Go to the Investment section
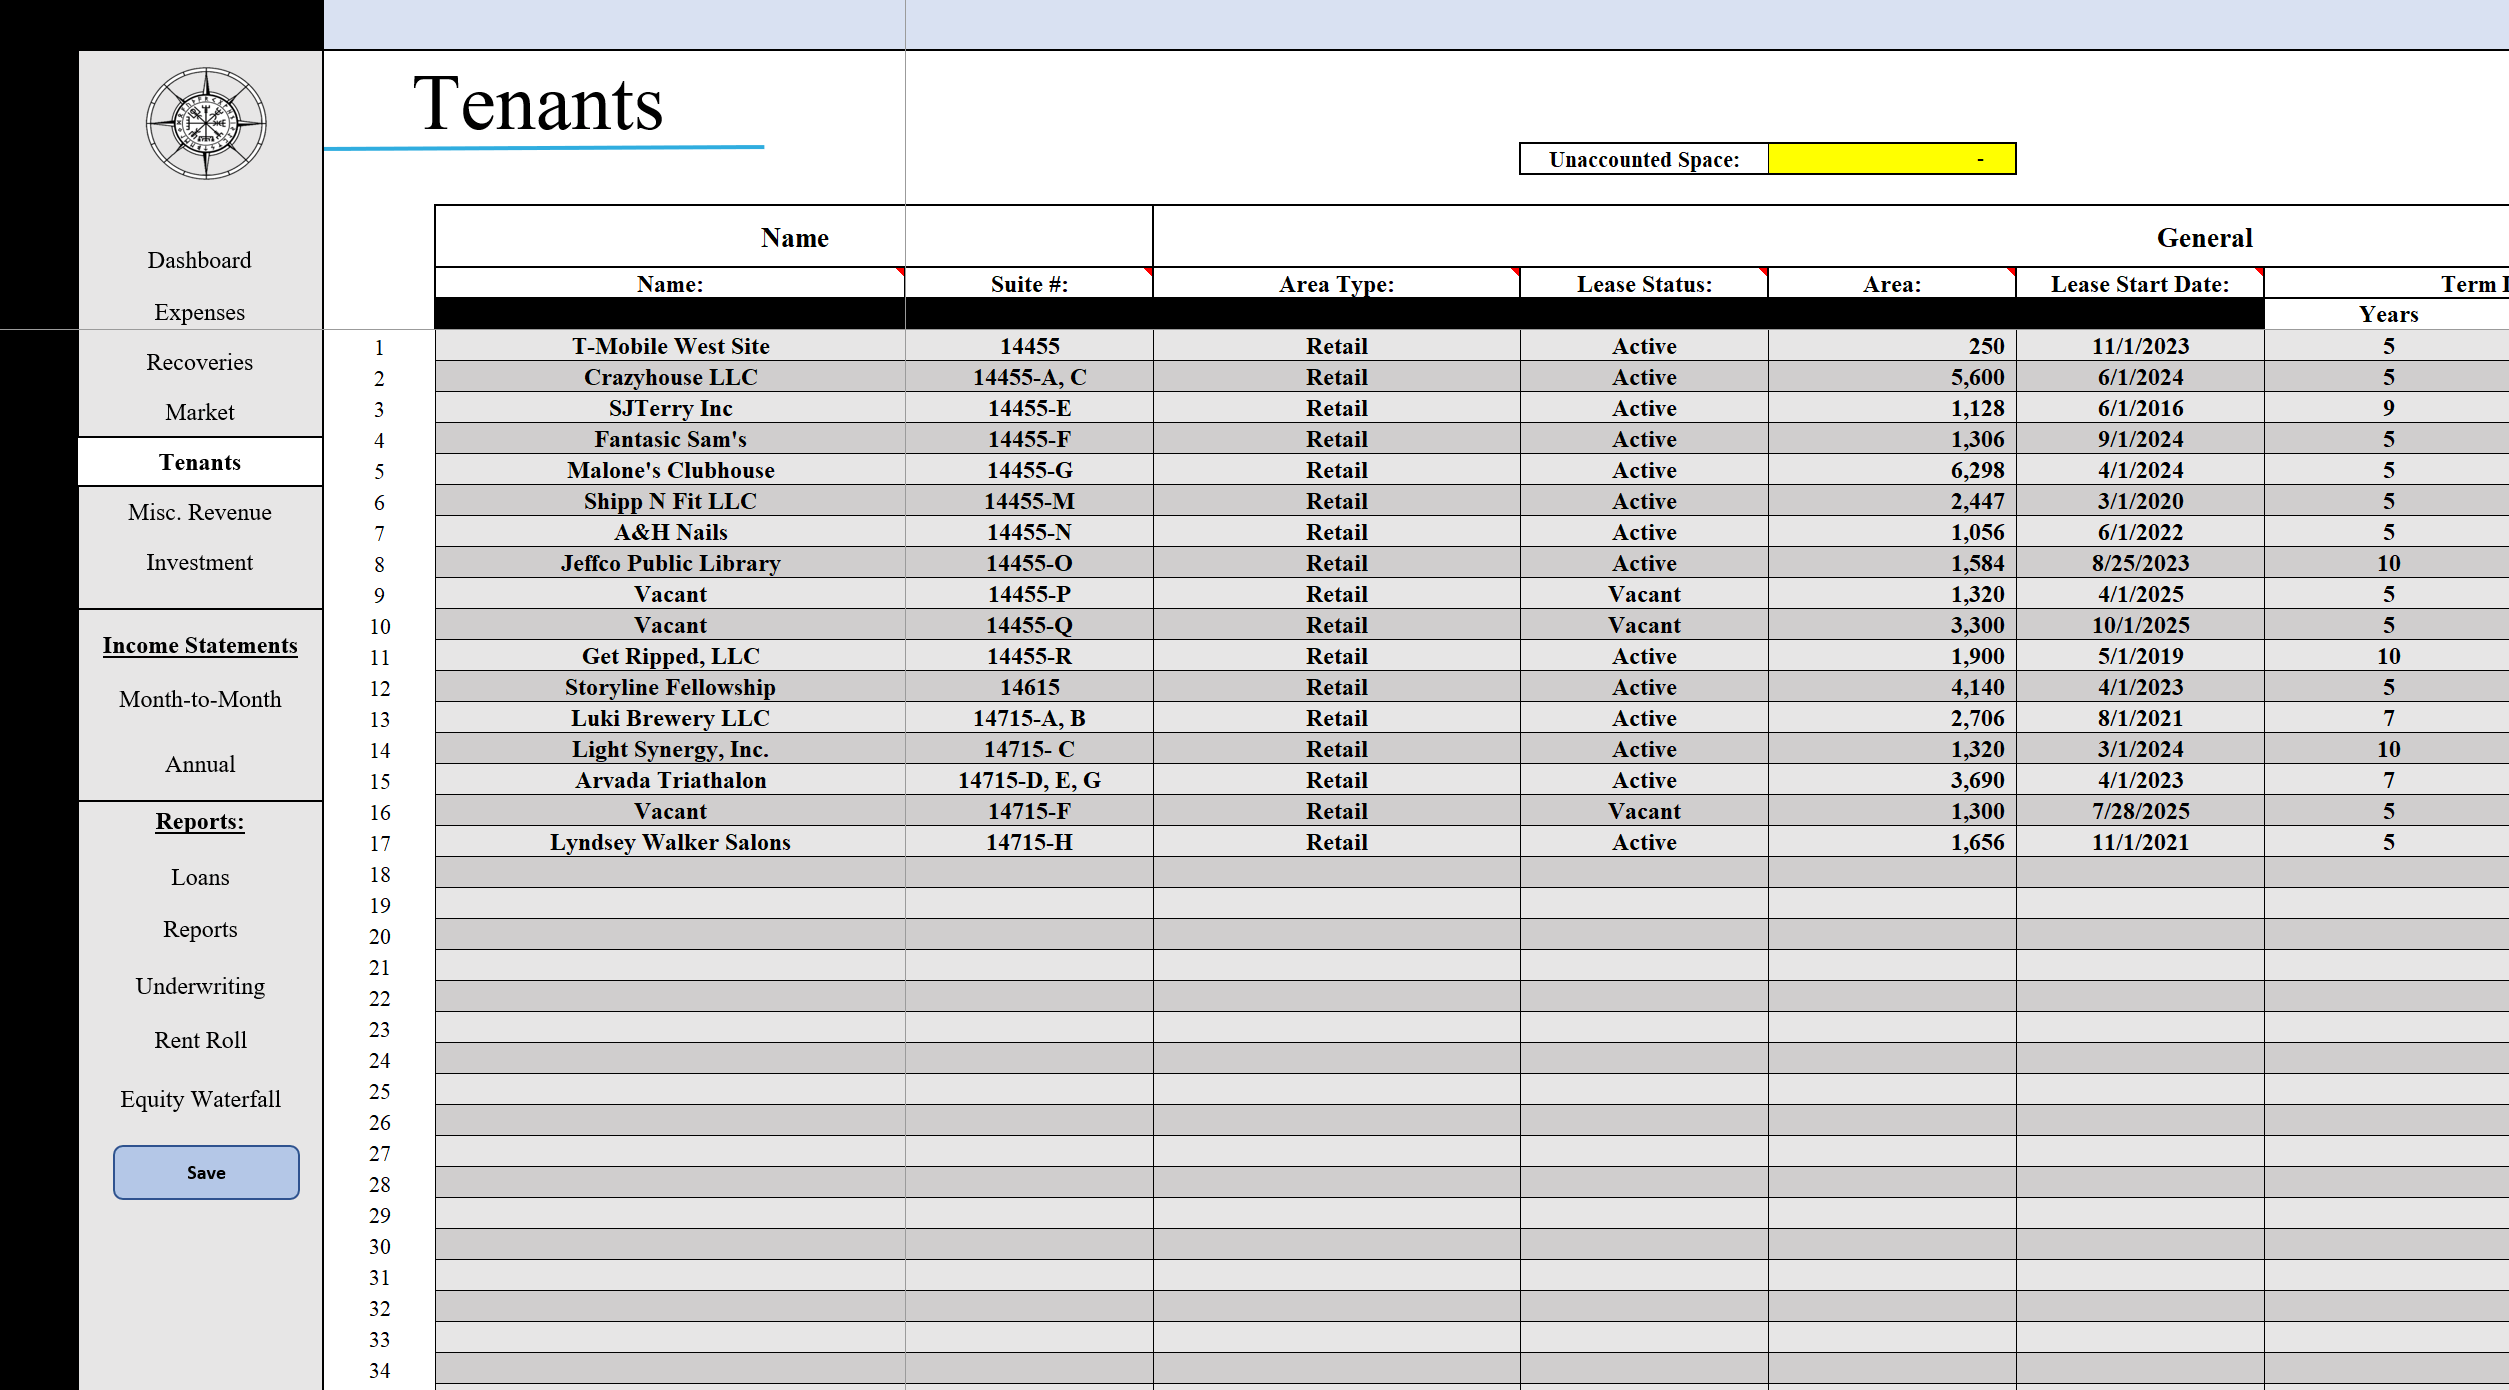Viewport: 2509px width, 1390px height. (x=199, y=562)
